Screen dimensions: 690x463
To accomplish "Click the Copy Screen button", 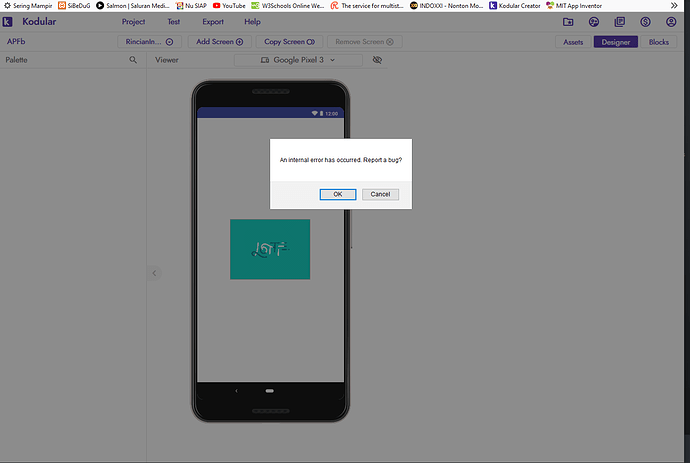I will (x=289, y=42).
